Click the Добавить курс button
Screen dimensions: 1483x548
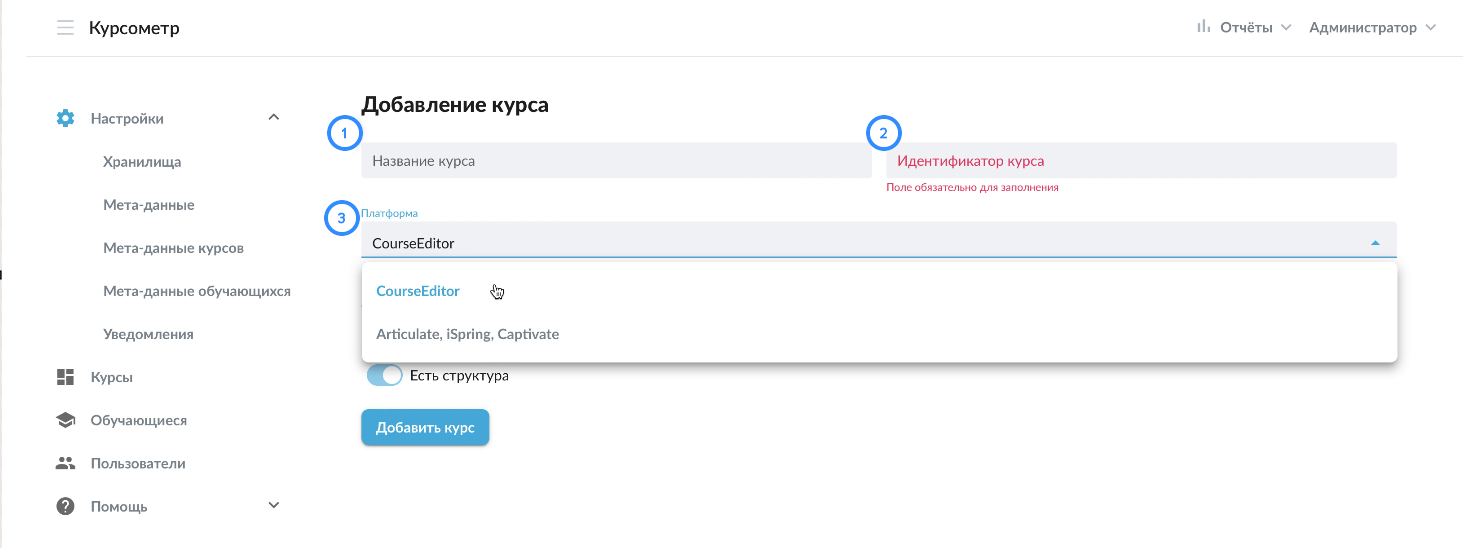point(425,427)
